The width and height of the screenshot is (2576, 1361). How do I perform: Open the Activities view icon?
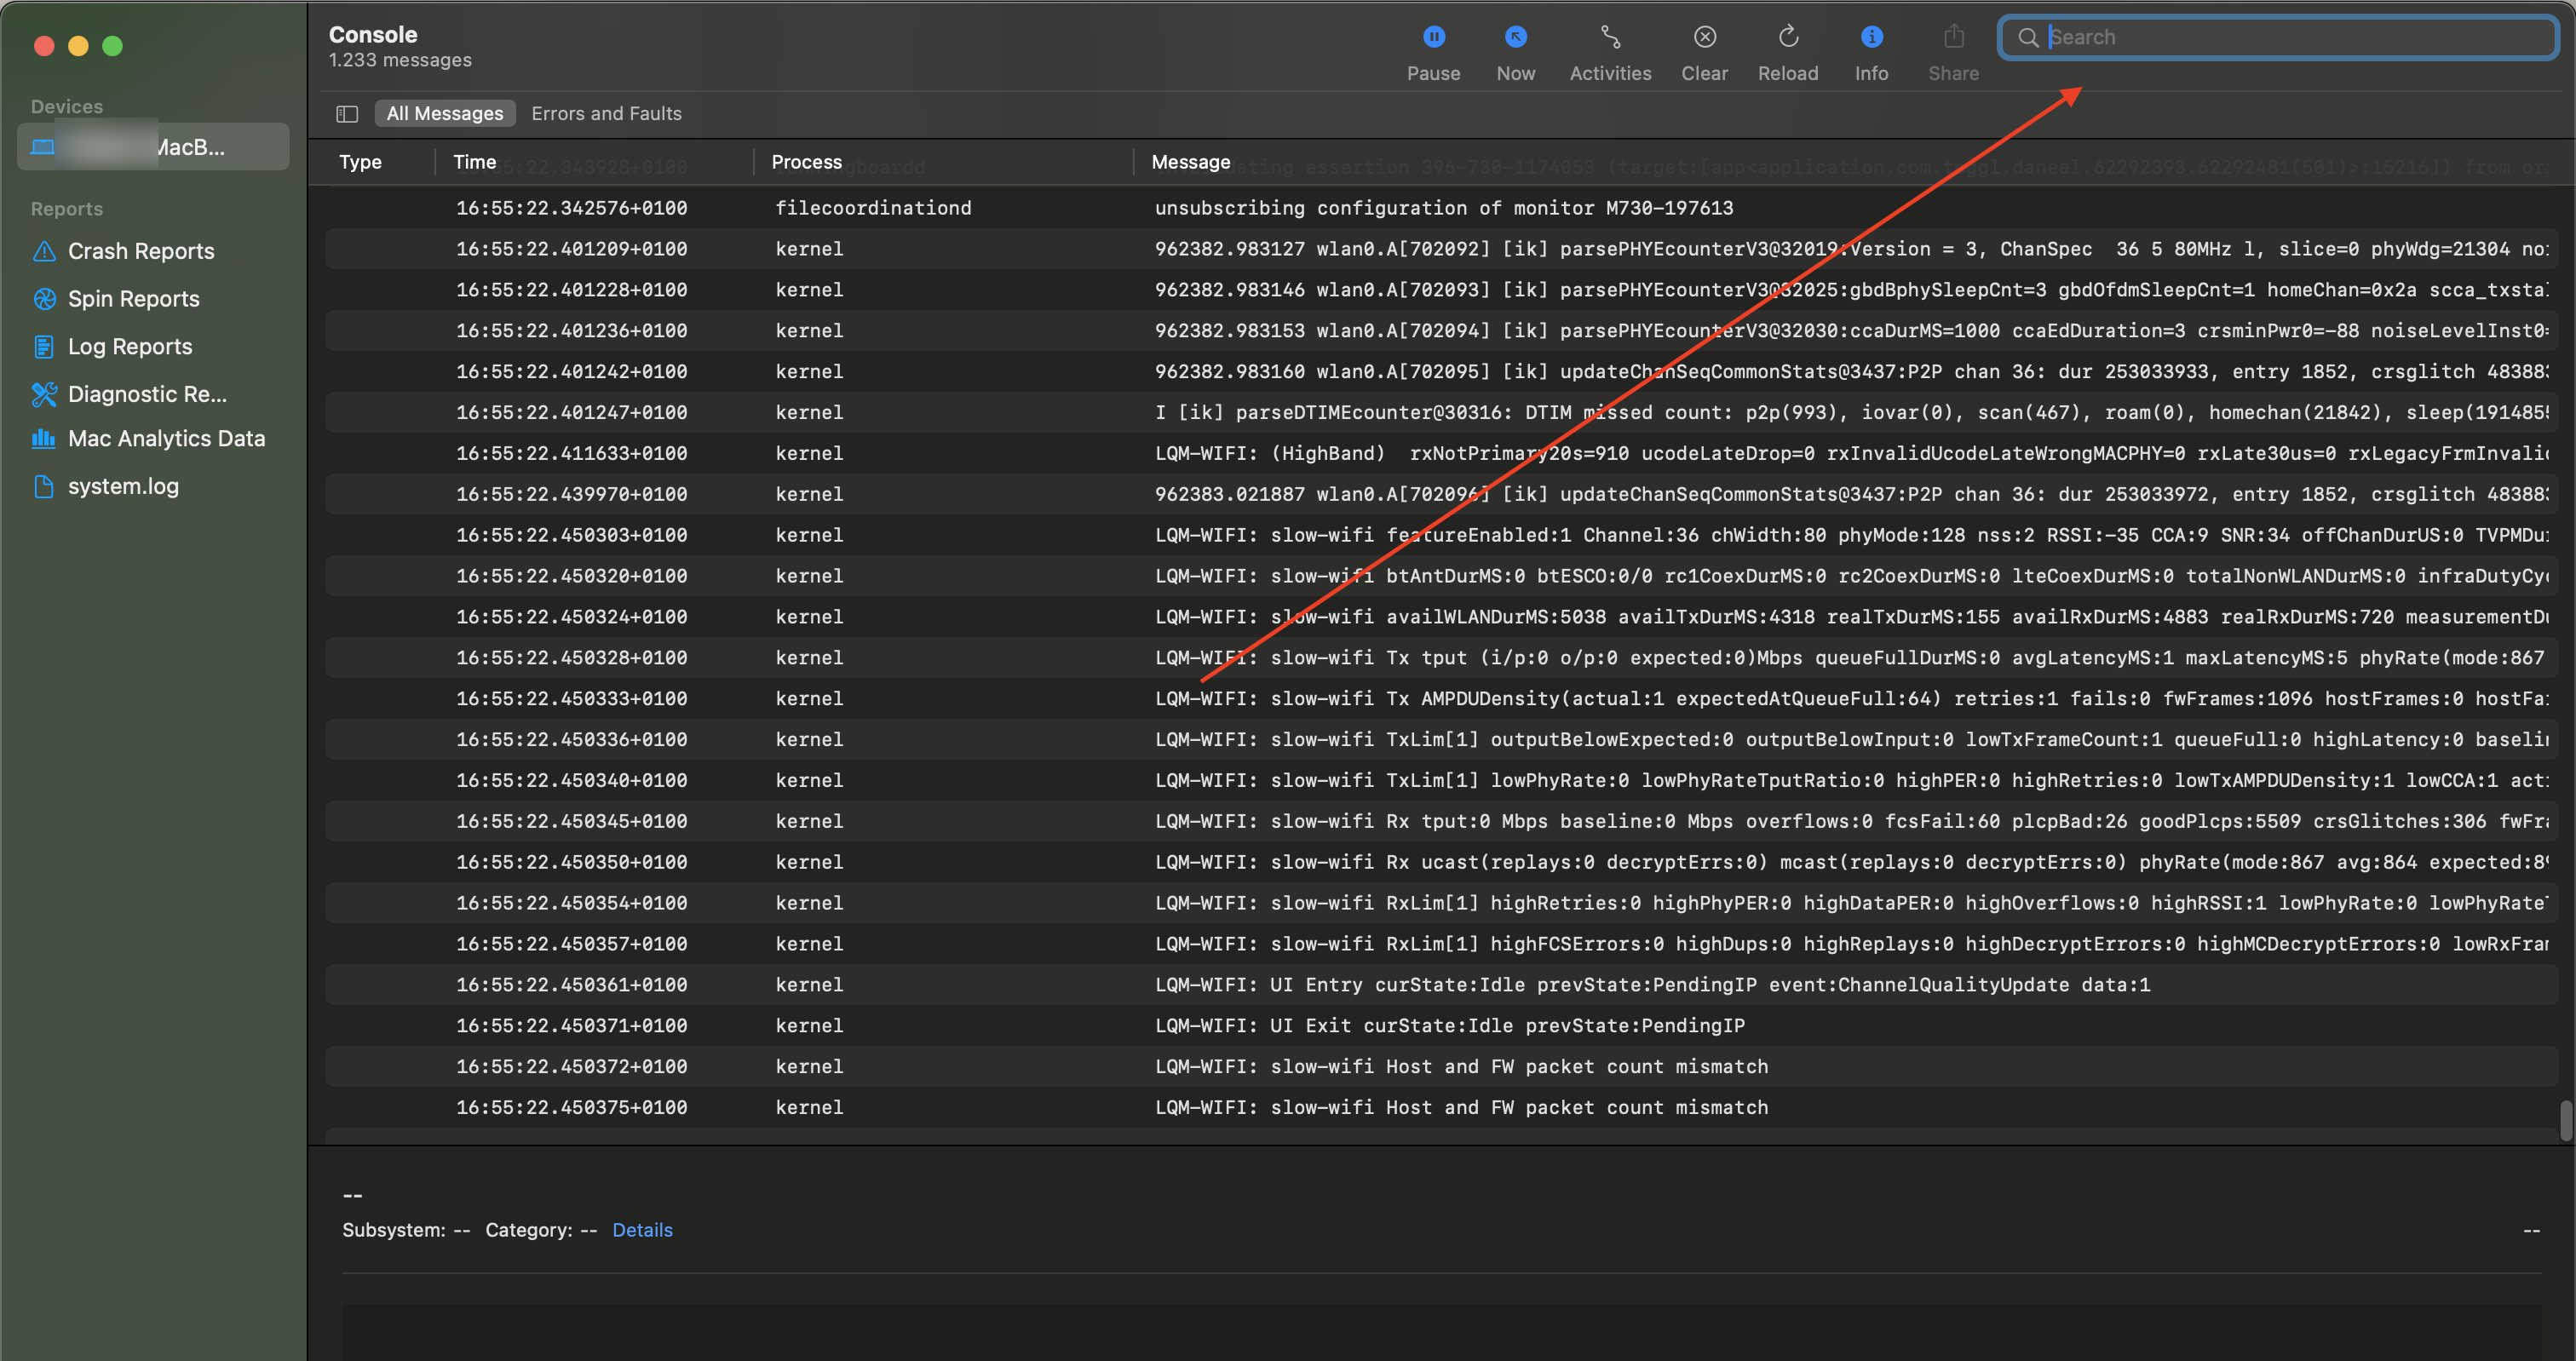pyautogui.click(x=1609, y=38)
